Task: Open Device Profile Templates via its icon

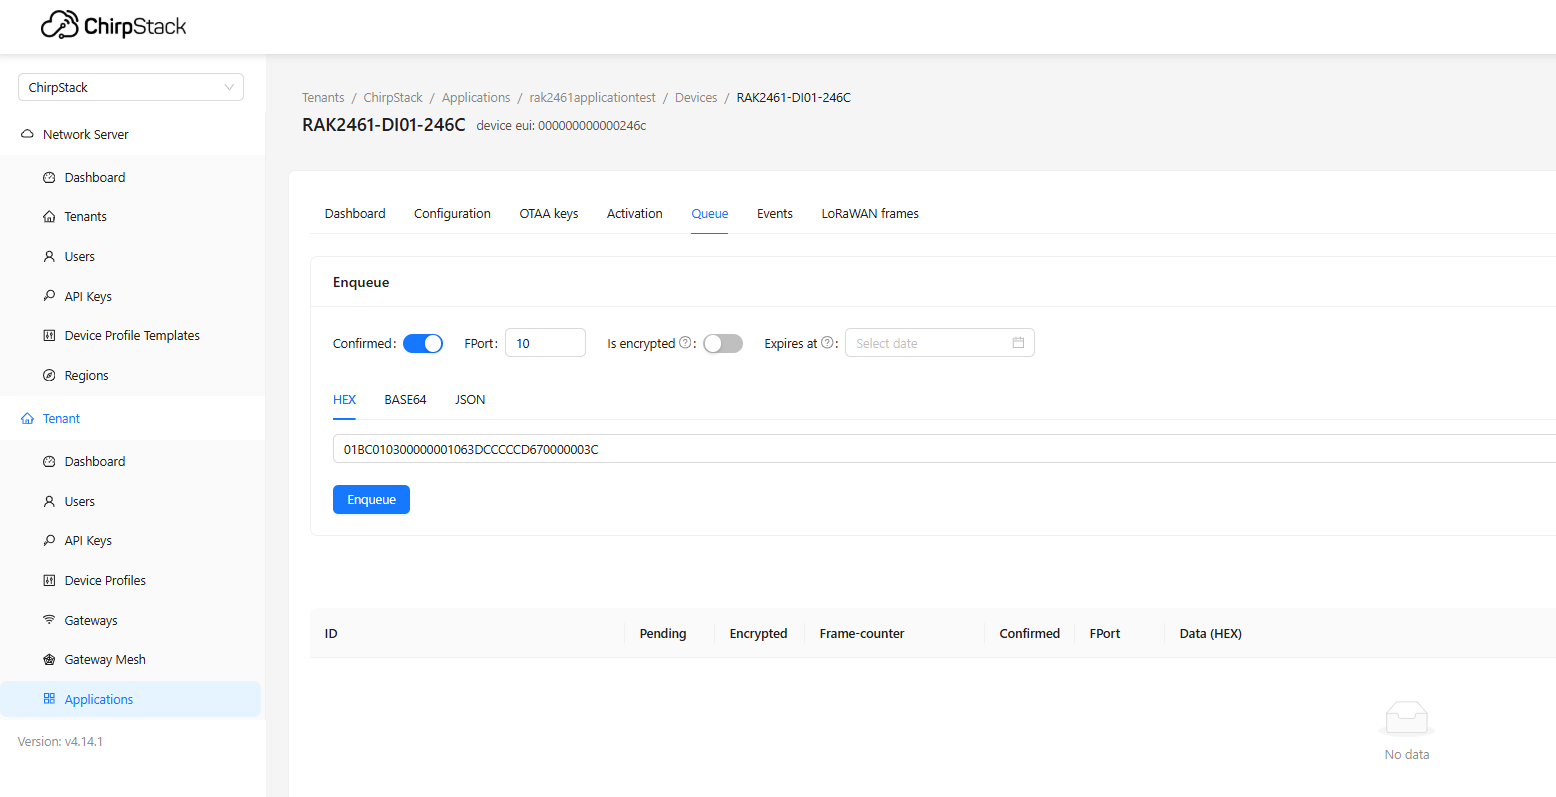Action: click(x=49, y=335)
